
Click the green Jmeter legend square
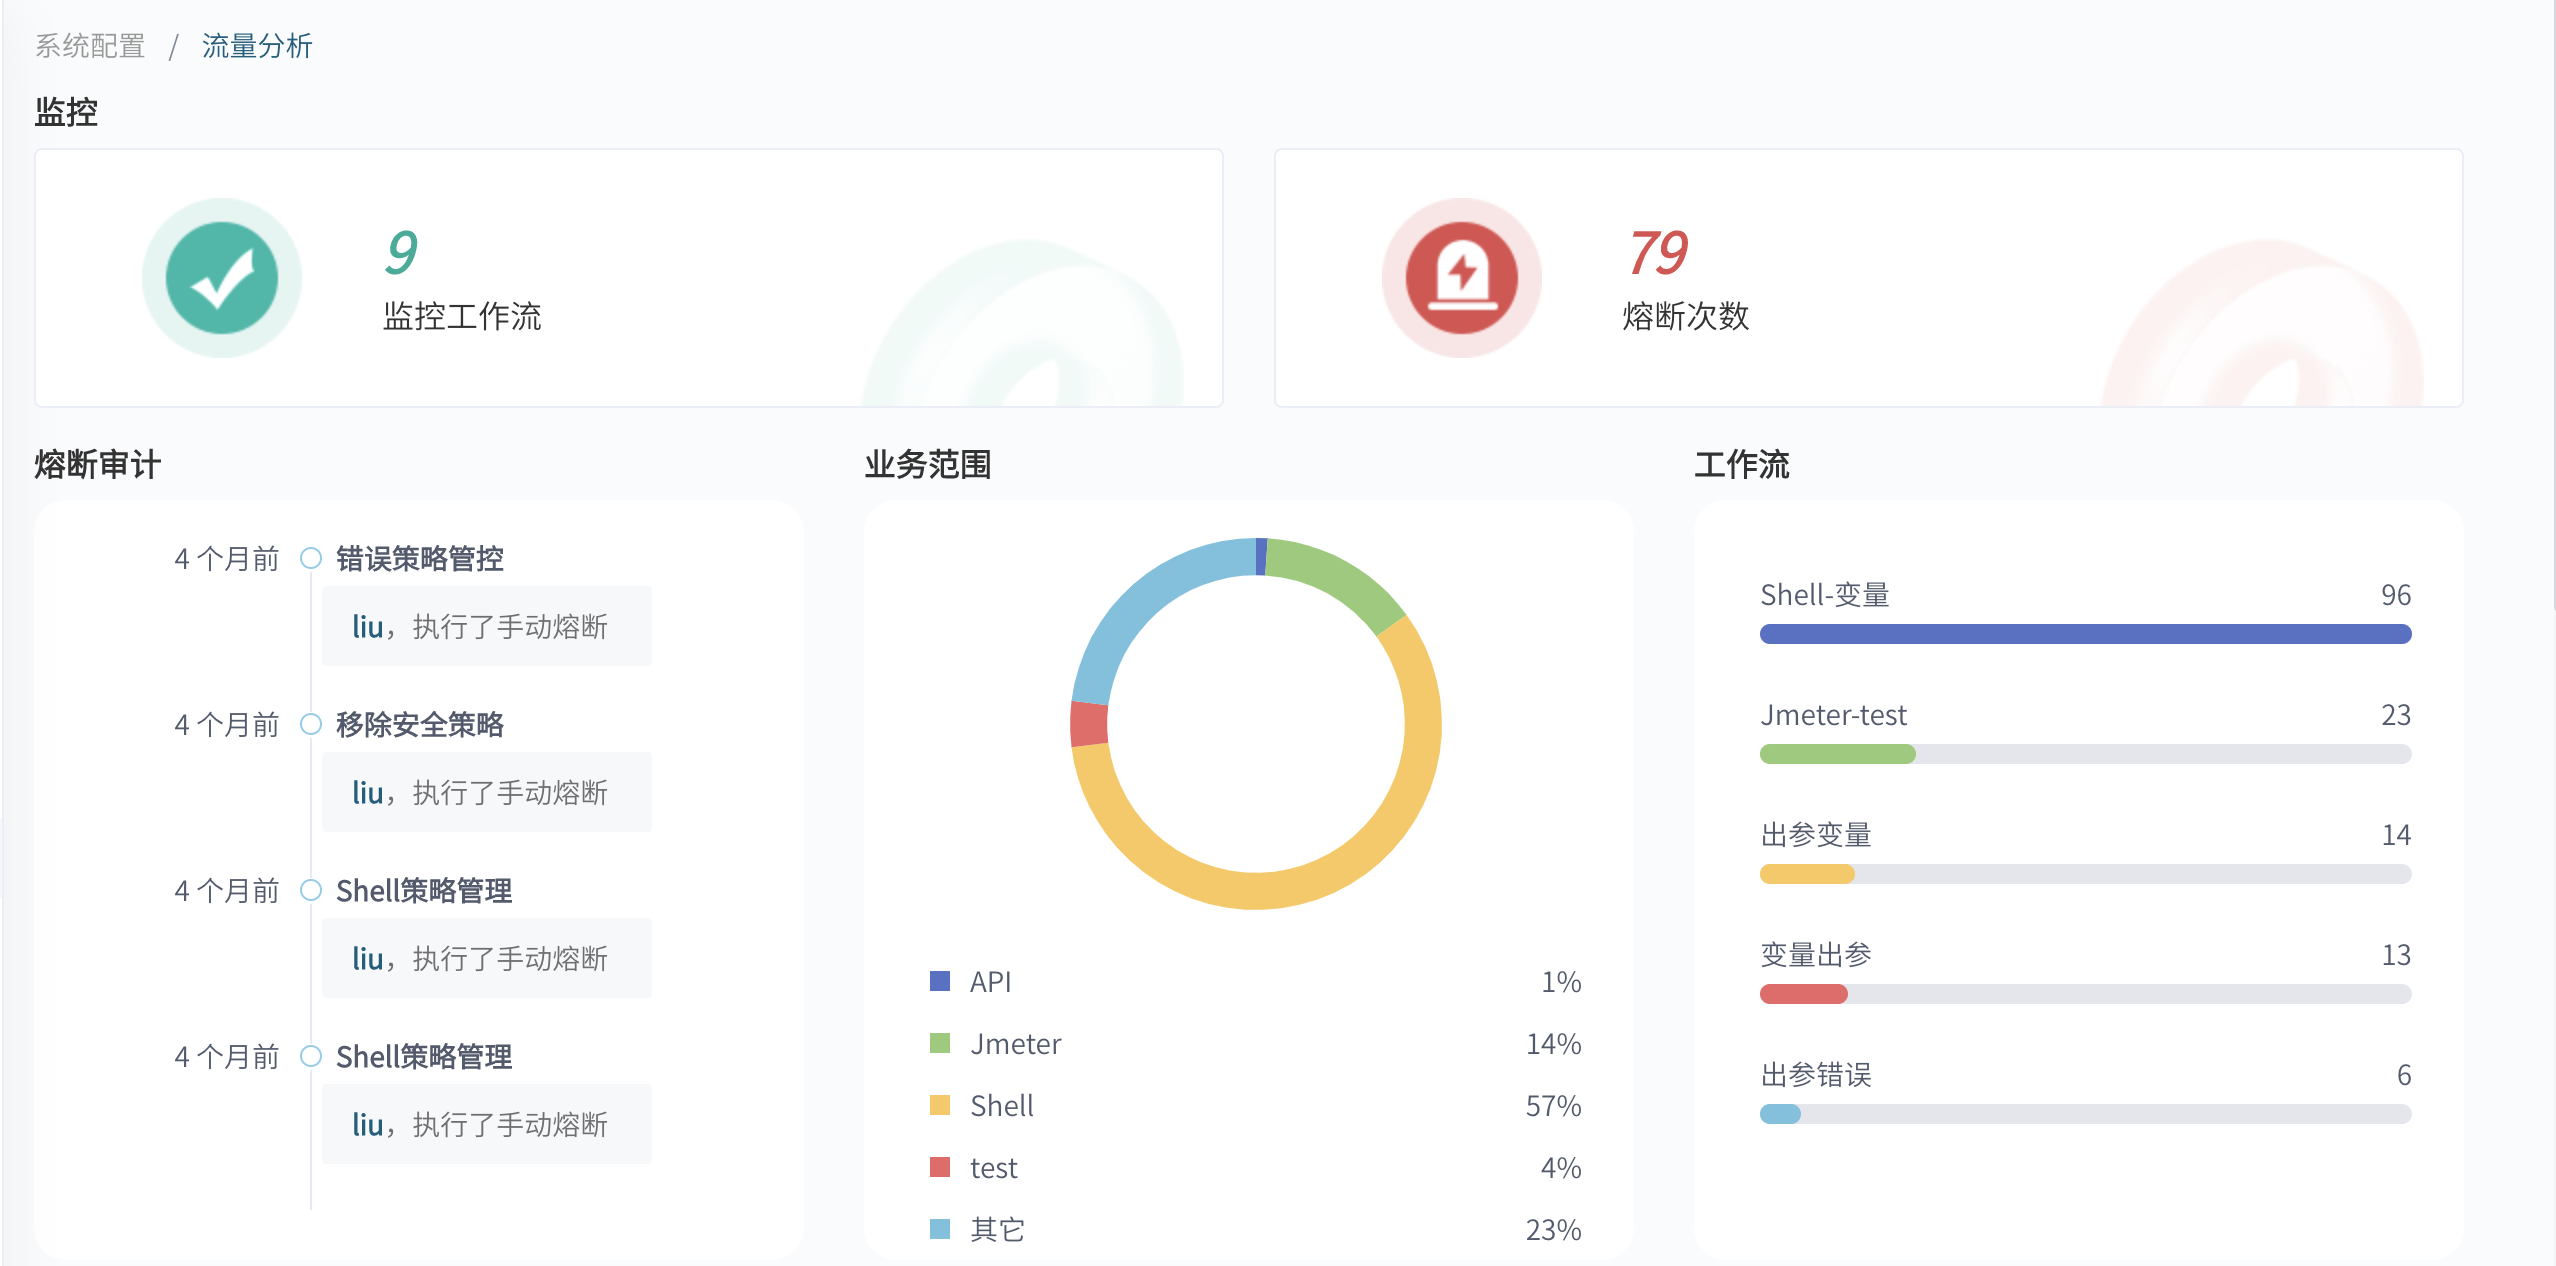pos(939,1043)
